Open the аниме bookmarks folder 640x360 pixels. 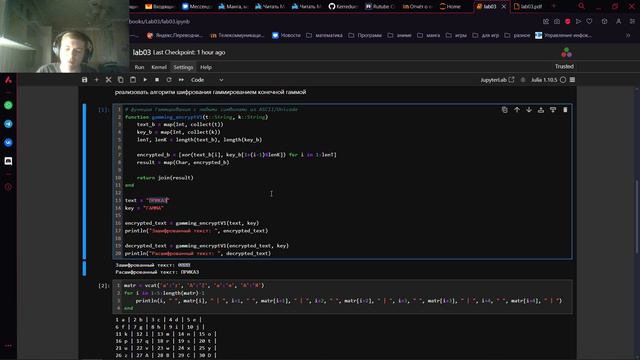[x=400, y=36]
